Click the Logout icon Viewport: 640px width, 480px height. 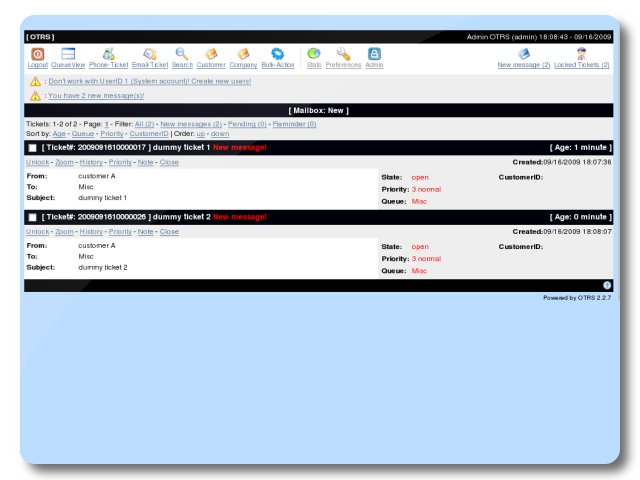click(x=37, y=54)
